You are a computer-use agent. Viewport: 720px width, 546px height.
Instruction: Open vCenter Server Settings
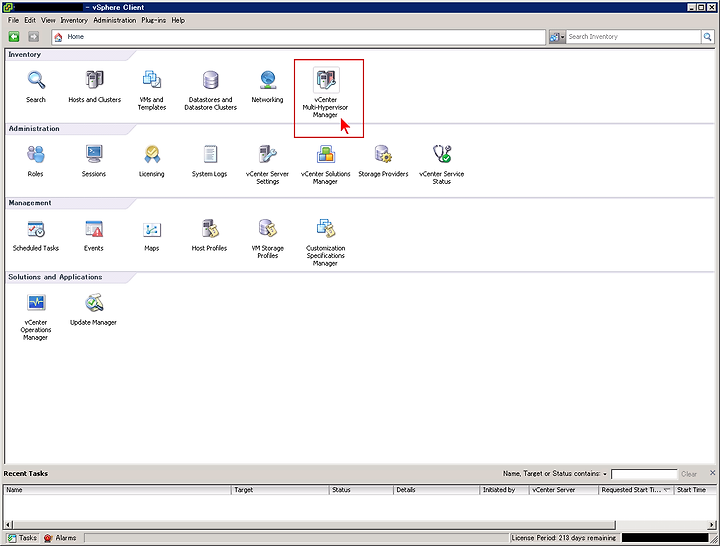(x=268, y=155)
